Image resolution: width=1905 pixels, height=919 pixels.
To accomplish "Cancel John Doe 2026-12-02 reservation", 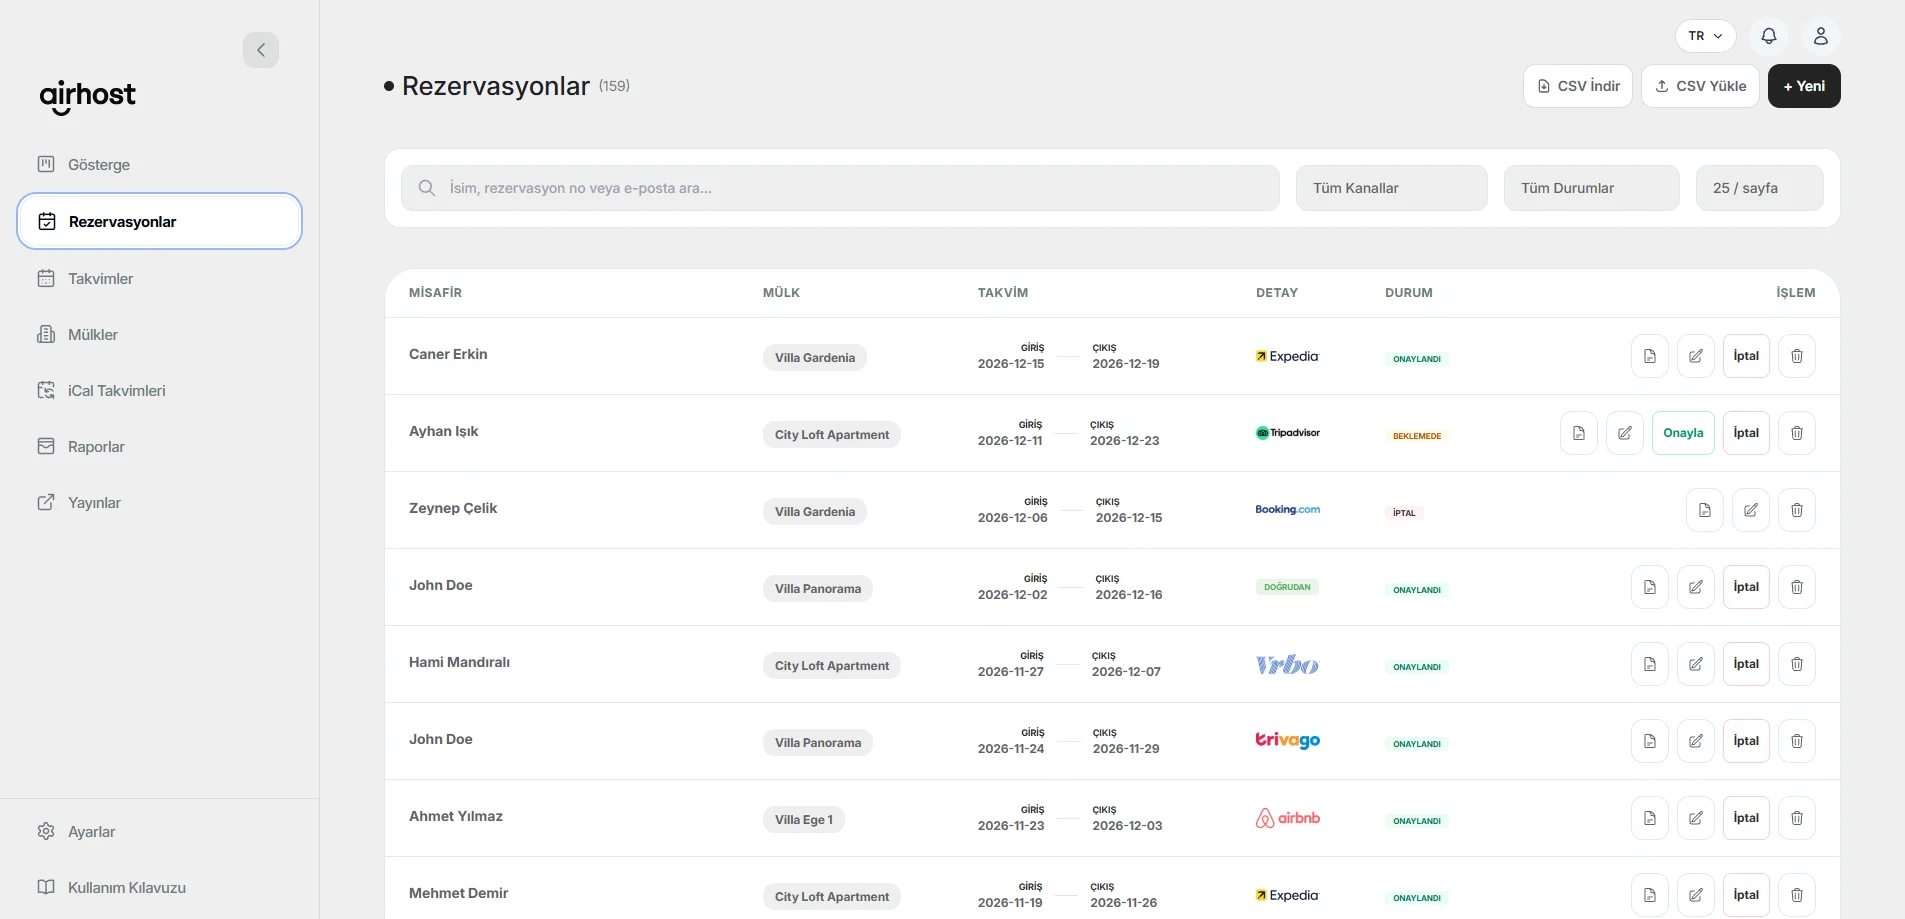I will coord(1746,587).
